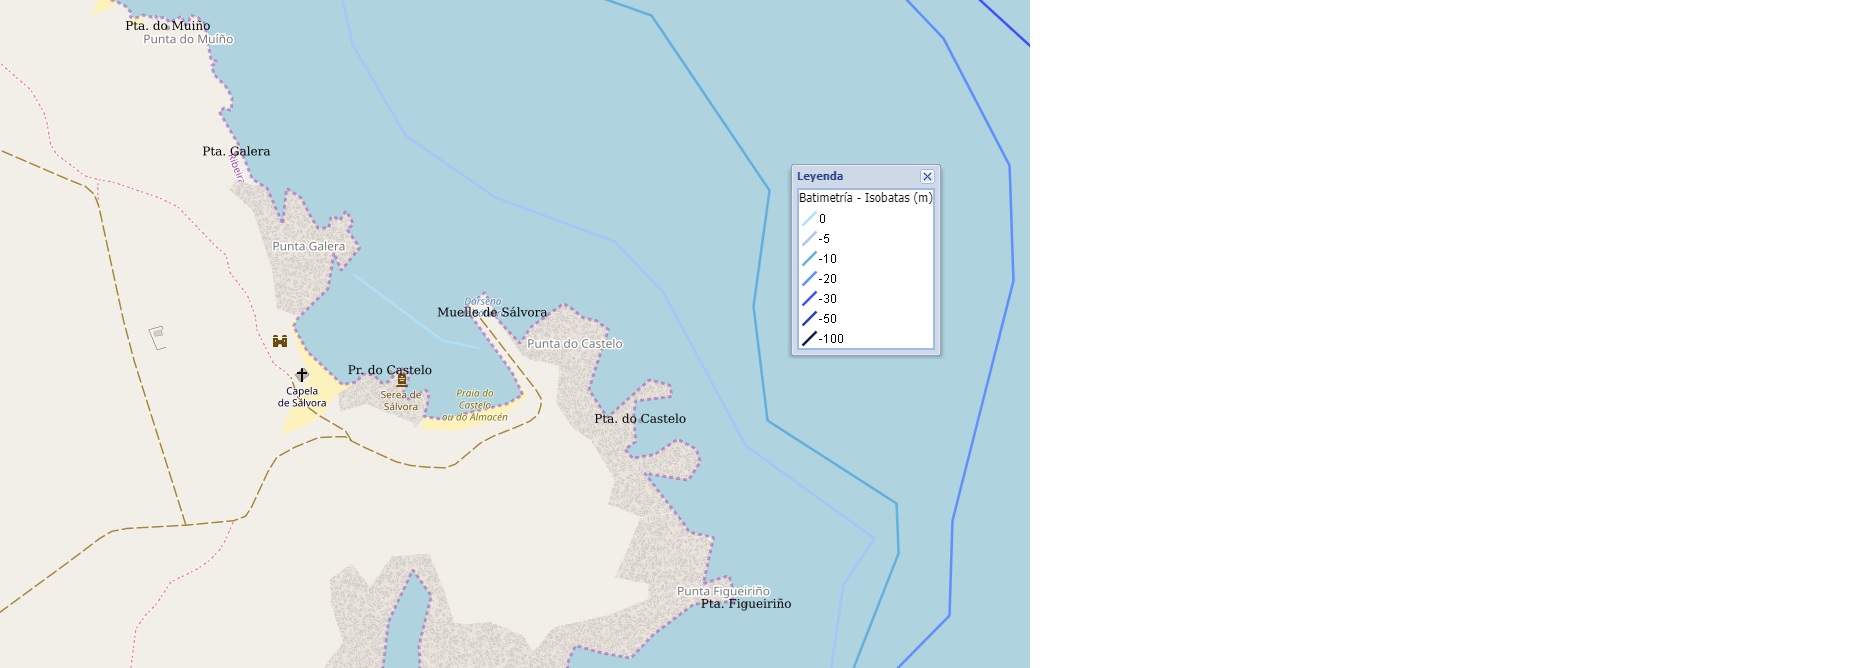The height and width of the screenshot is (668, 1858).
Task: Close the Leyenda legend panel
Action: (927, 176)
